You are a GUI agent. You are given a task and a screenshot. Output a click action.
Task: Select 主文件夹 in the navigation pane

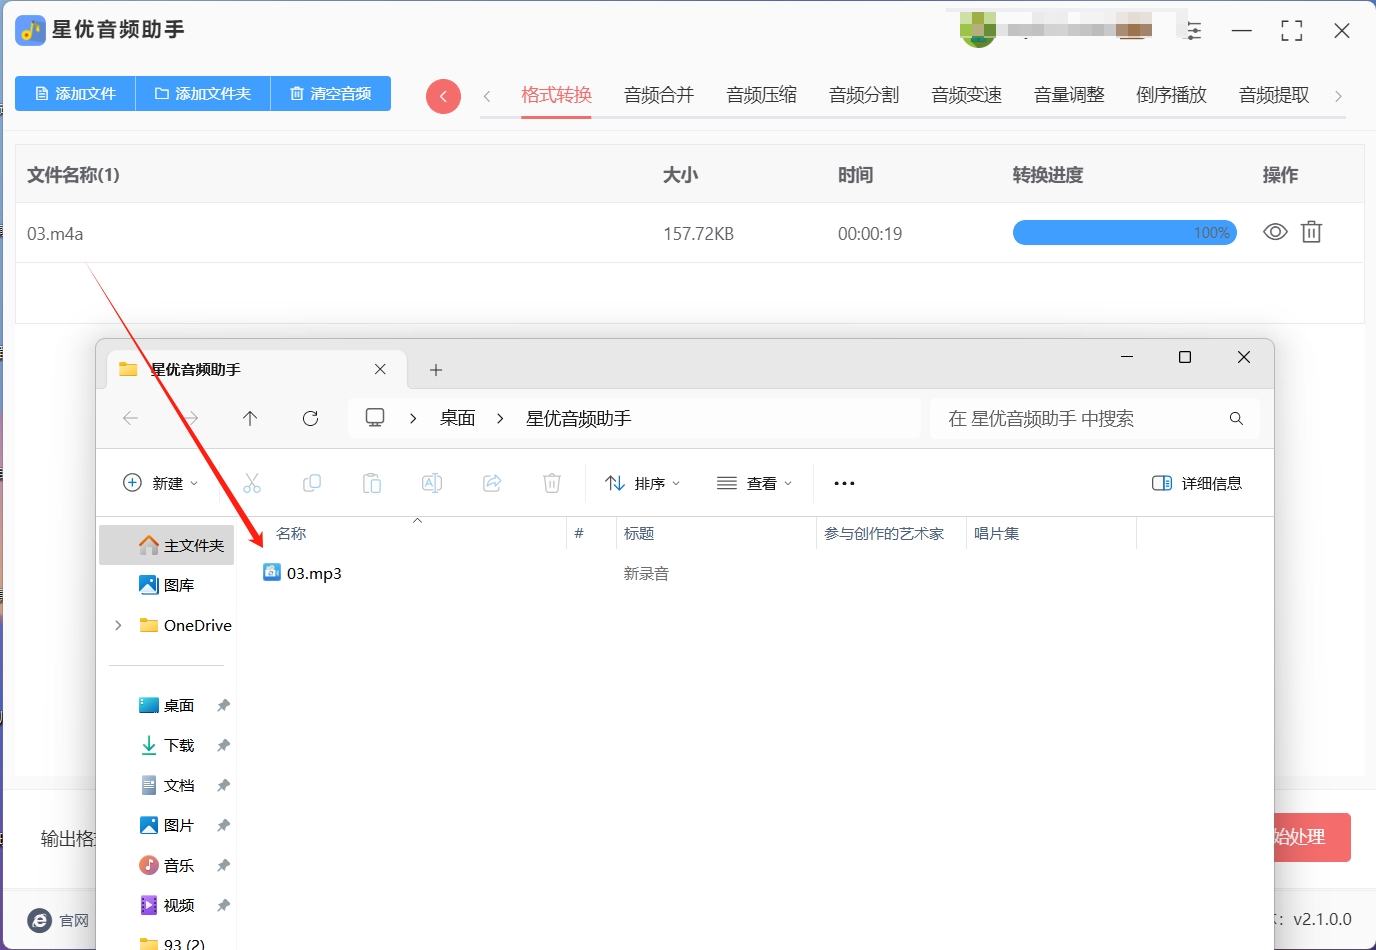click(167, 545)
